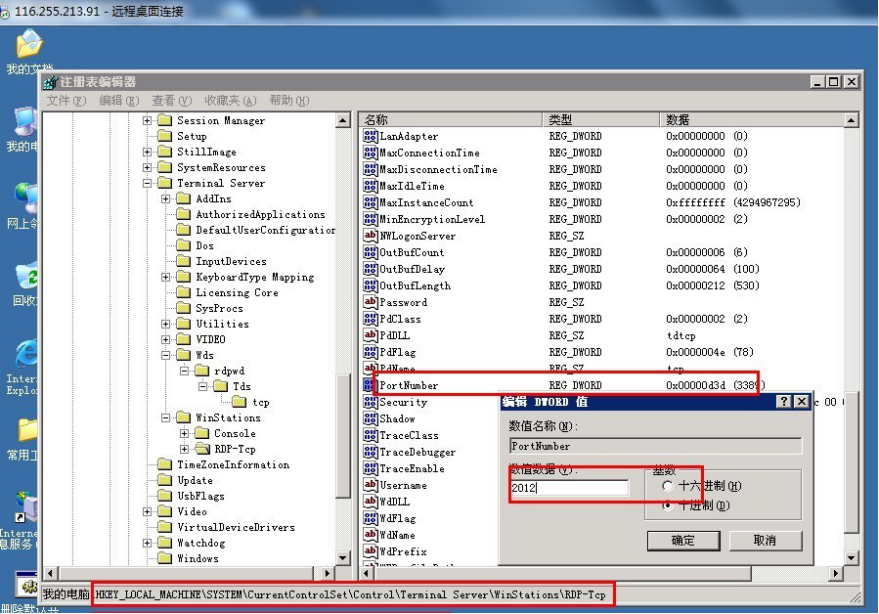Expand the KeyboardType Mapping node

(x=166, y=277)
